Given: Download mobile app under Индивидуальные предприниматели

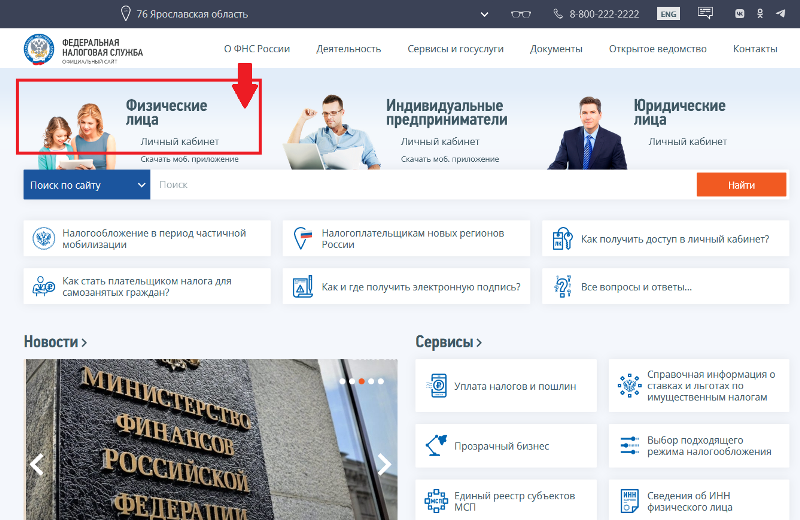Looking at the screenshot, I should tap(449, 159).
